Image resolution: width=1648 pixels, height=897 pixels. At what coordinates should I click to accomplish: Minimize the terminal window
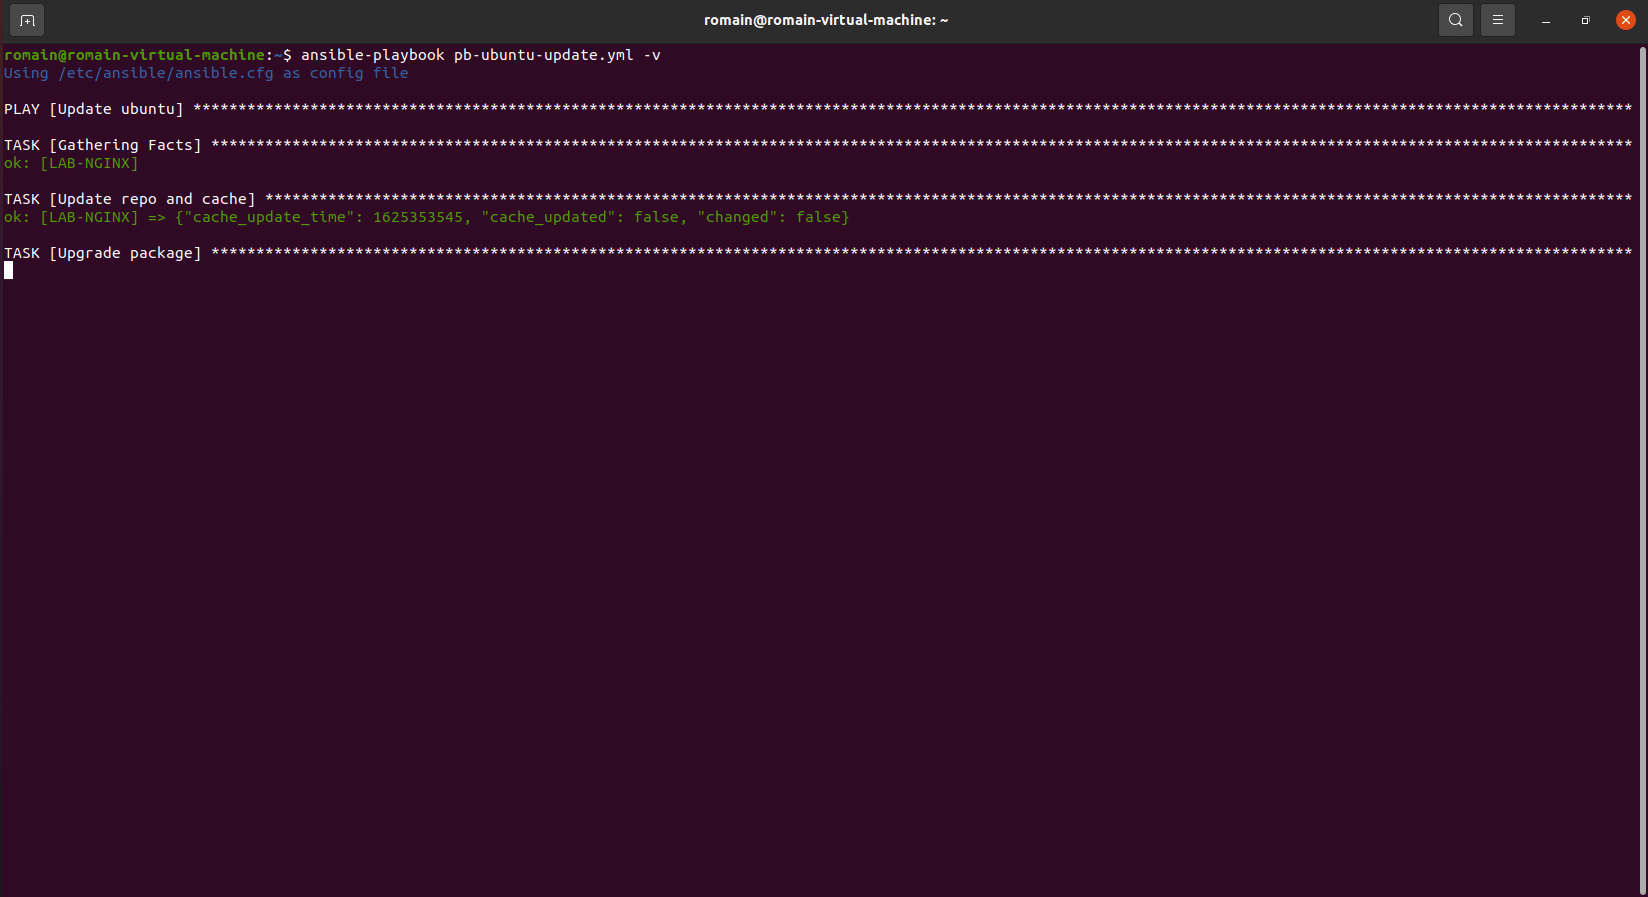(1545, 20)
